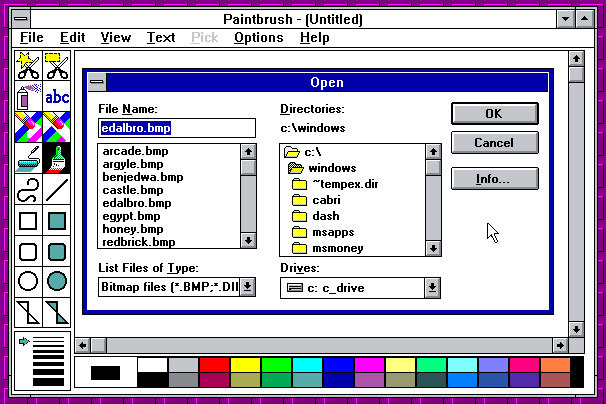The image size is (606, 404).
Task: Select the Filled Polygon tool
Action: (57, 312)
